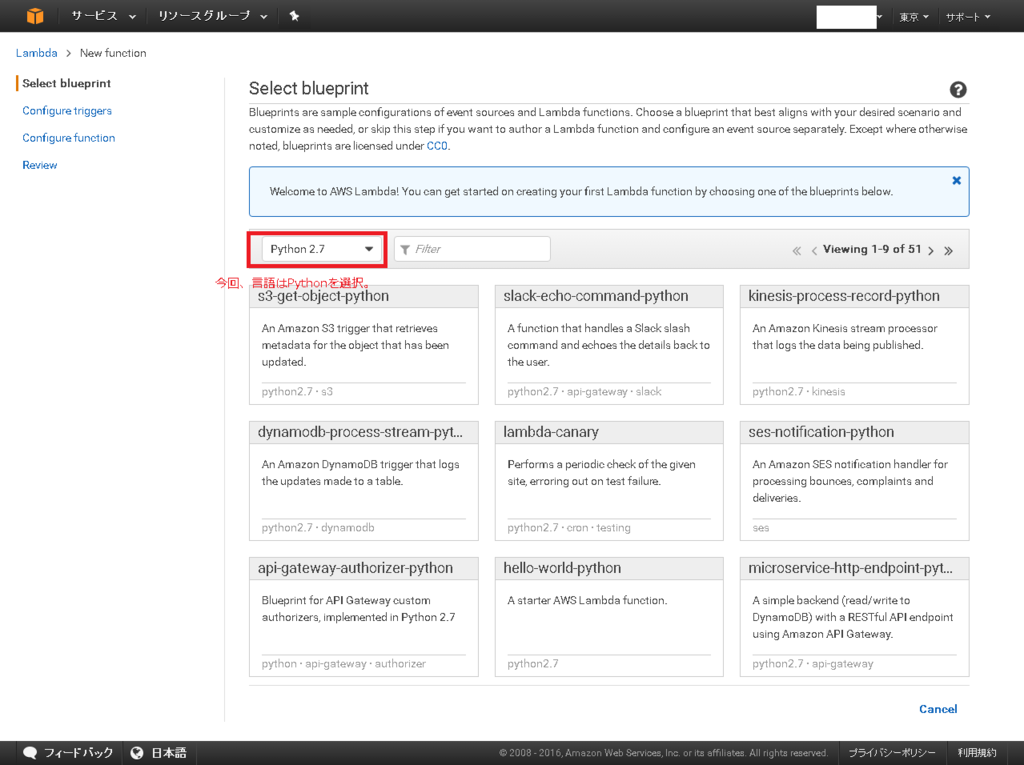
Task: Open プライバシーポリシー link in footer
Action: click(891, 753)
